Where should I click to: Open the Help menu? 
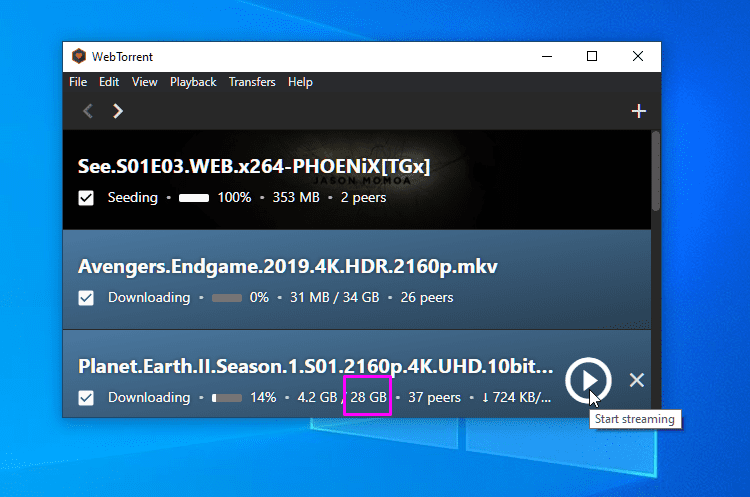300,82
